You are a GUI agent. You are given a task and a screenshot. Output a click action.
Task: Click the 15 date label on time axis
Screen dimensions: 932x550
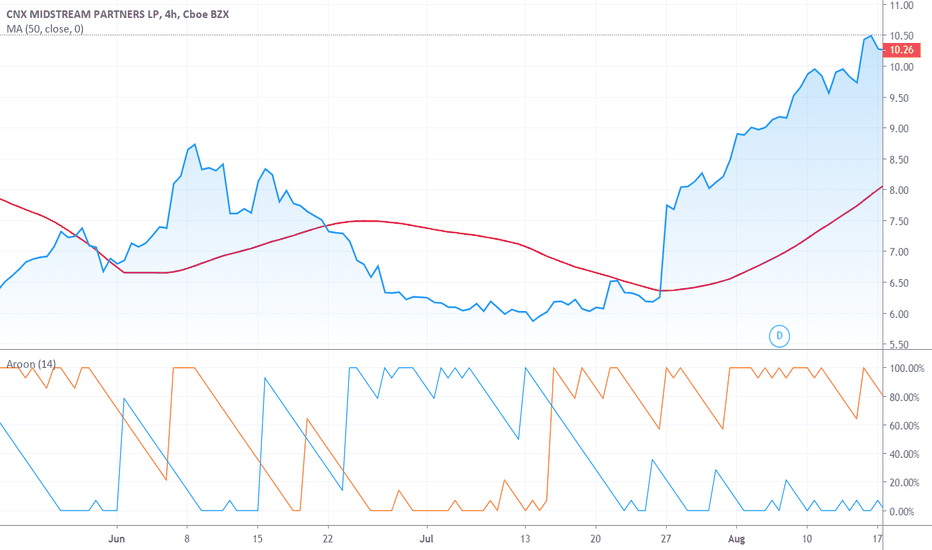257,539
